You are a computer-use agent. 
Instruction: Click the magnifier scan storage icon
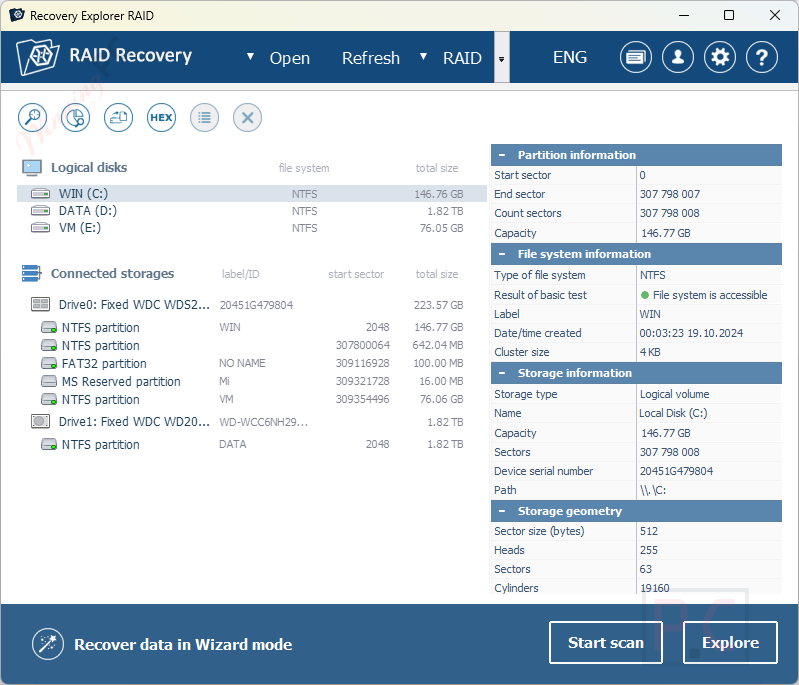pos(33,118)
